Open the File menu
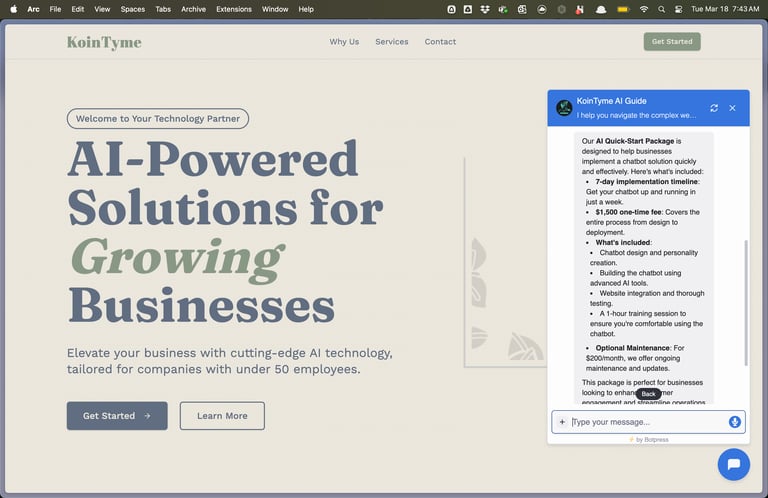This screenshot has width=768, height=498. pos(55,9)
